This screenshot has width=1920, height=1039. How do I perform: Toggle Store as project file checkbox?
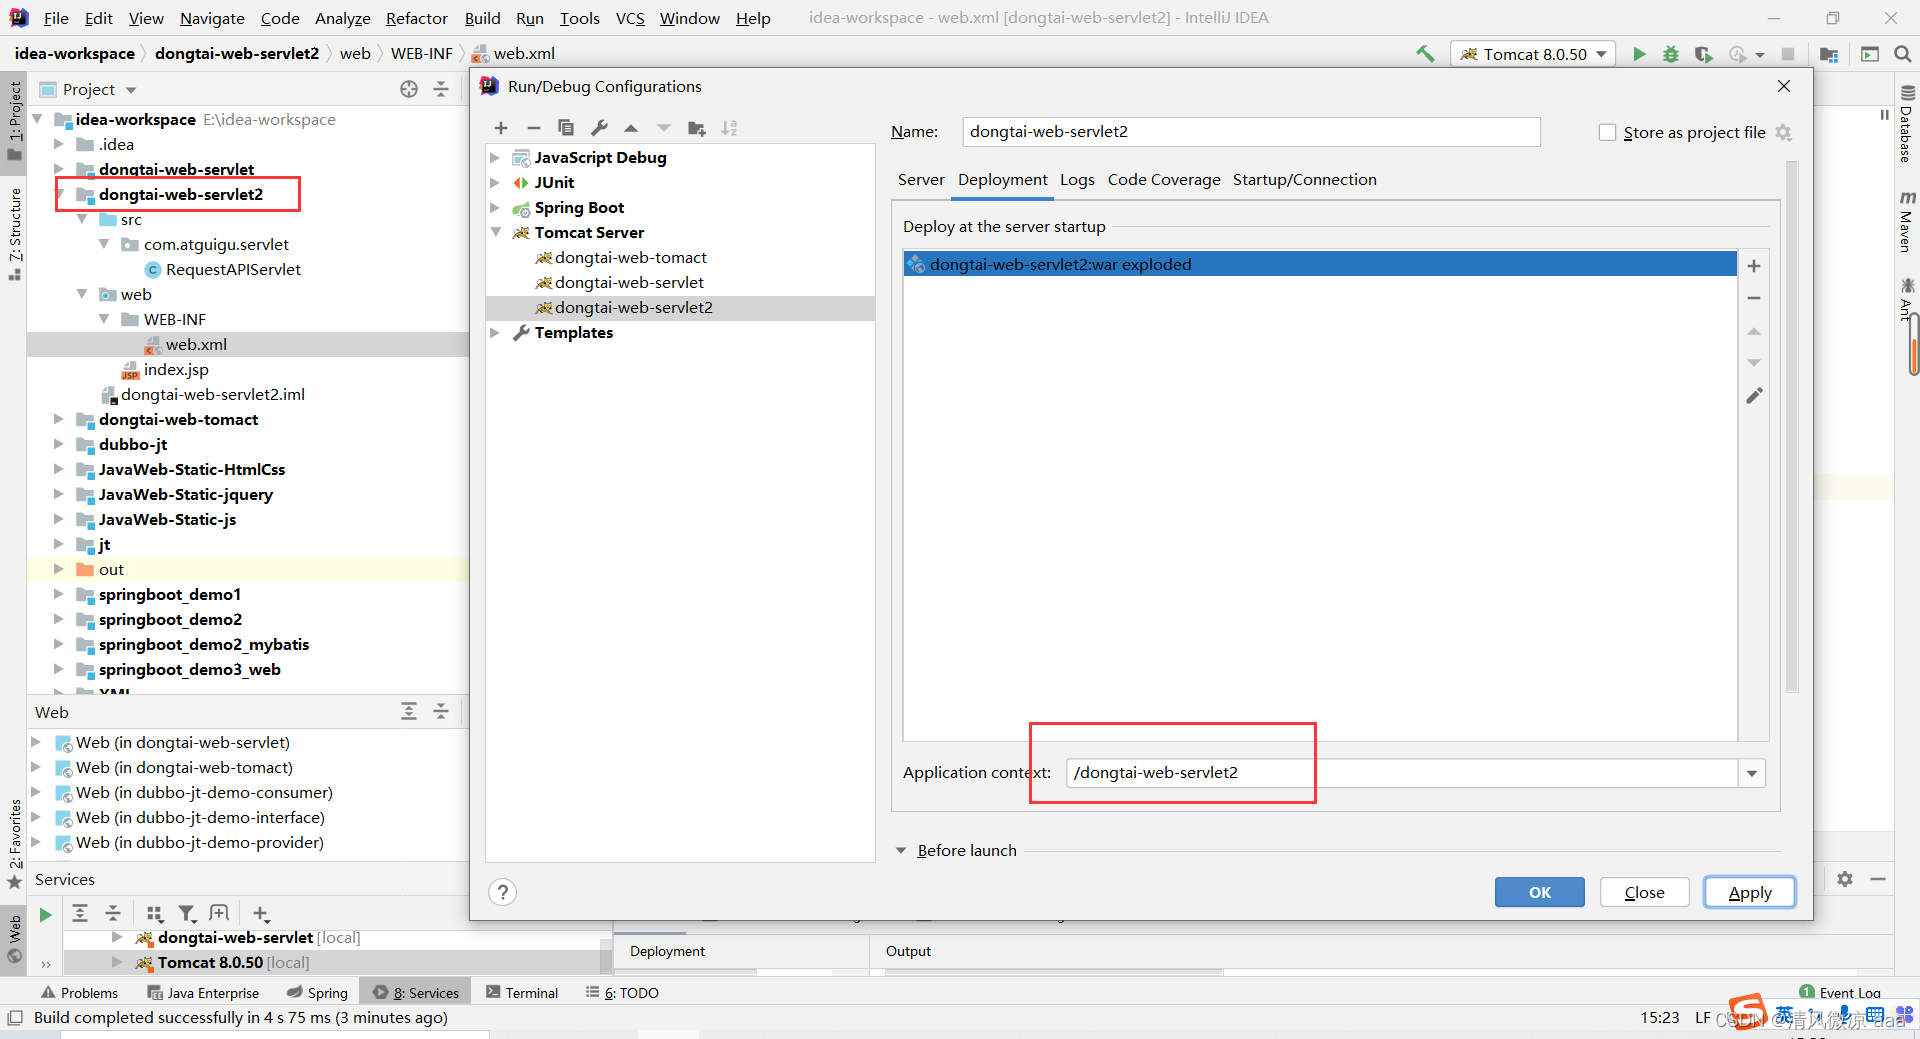point(1607,132)
